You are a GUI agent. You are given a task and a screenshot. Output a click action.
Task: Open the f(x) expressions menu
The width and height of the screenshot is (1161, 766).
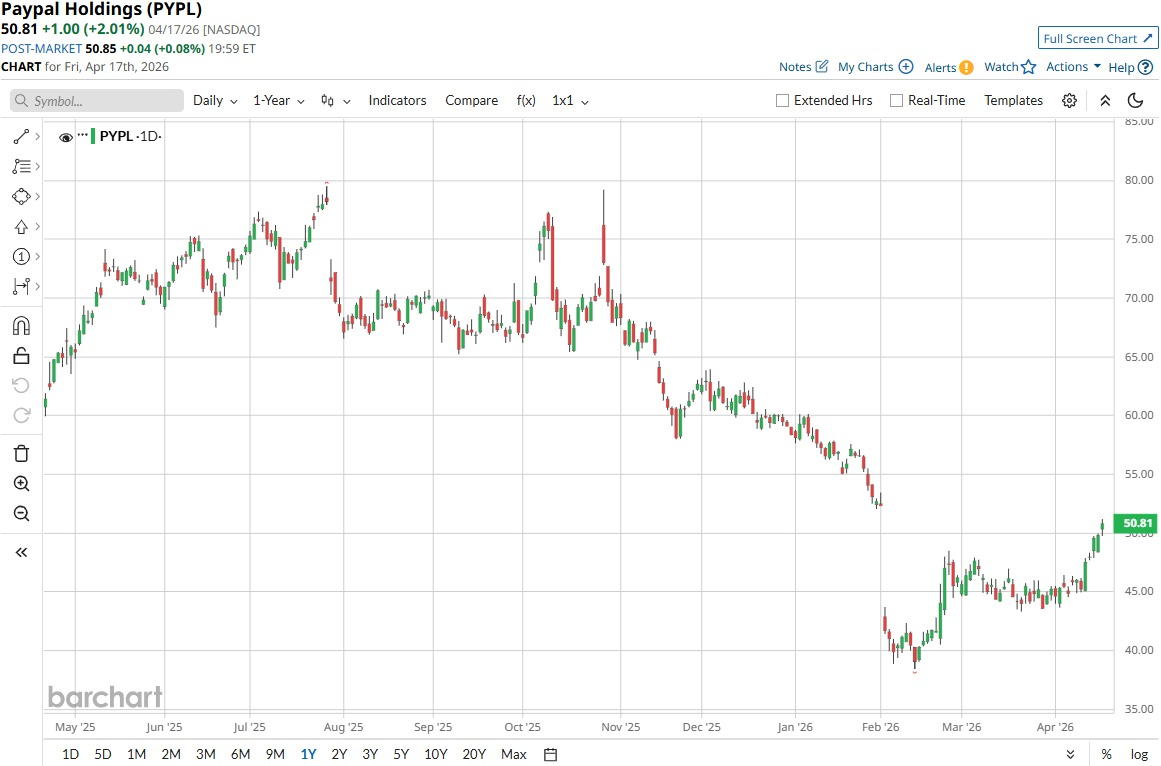(526, 101)
